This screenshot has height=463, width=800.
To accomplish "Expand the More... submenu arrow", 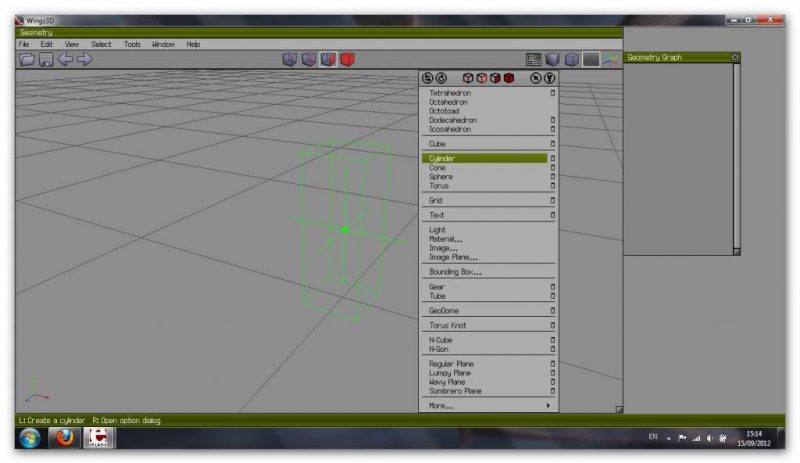I will [548, 406].
